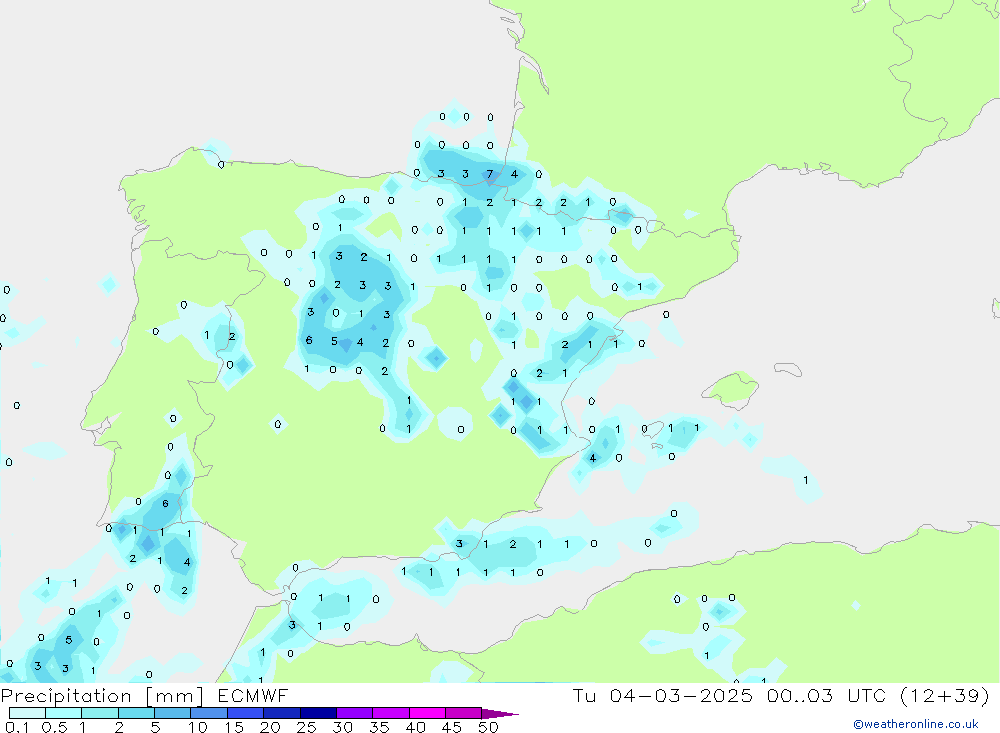The image size is (1000, 733).
Task: Click the 'Precipitation [mm]' title text
Action: click(x=102, y=696)
